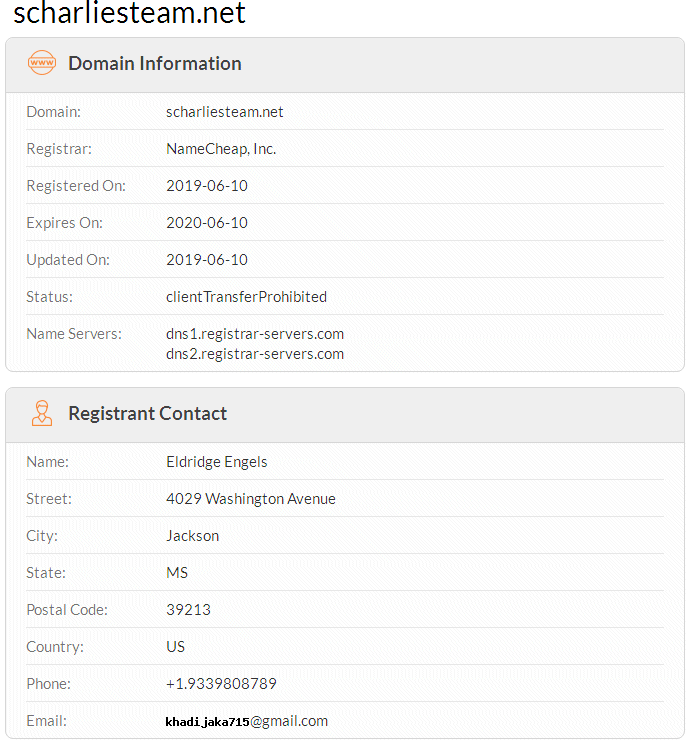Click the Registrant Contact section header
Screen dimensions: 690x740
(x=147, y=413)
